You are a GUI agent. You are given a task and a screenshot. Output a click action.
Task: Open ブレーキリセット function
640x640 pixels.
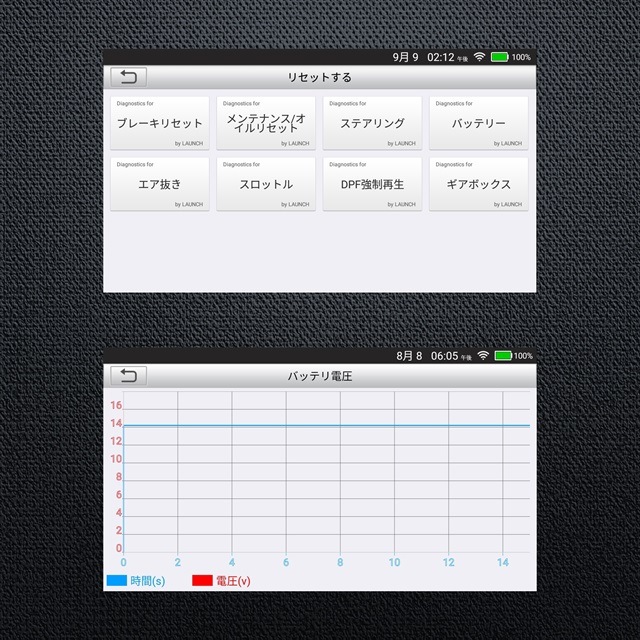160,124
